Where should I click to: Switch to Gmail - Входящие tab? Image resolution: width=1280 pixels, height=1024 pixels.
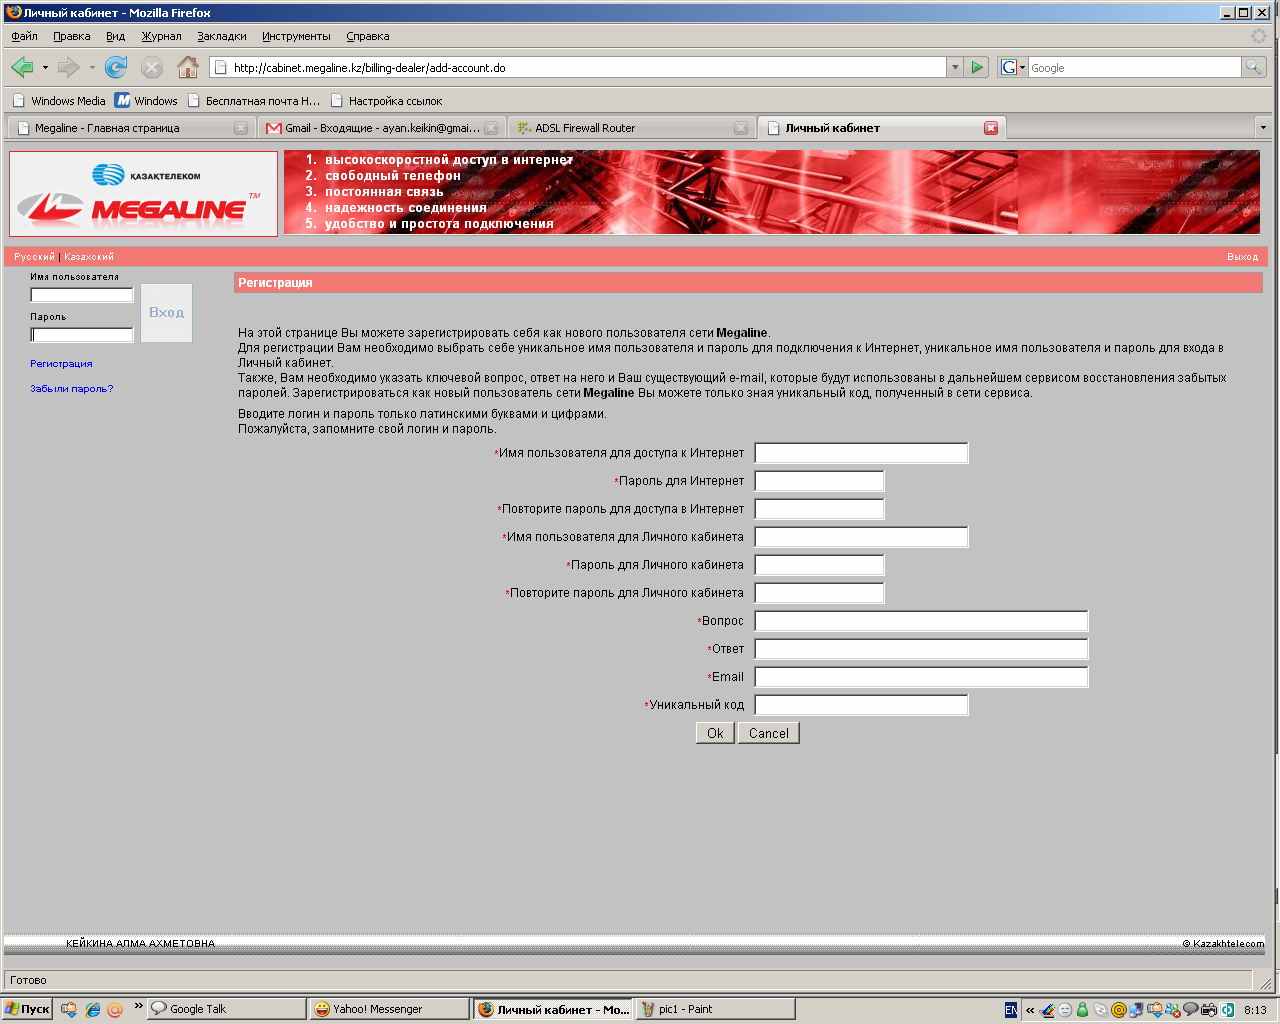pos(383,128)
